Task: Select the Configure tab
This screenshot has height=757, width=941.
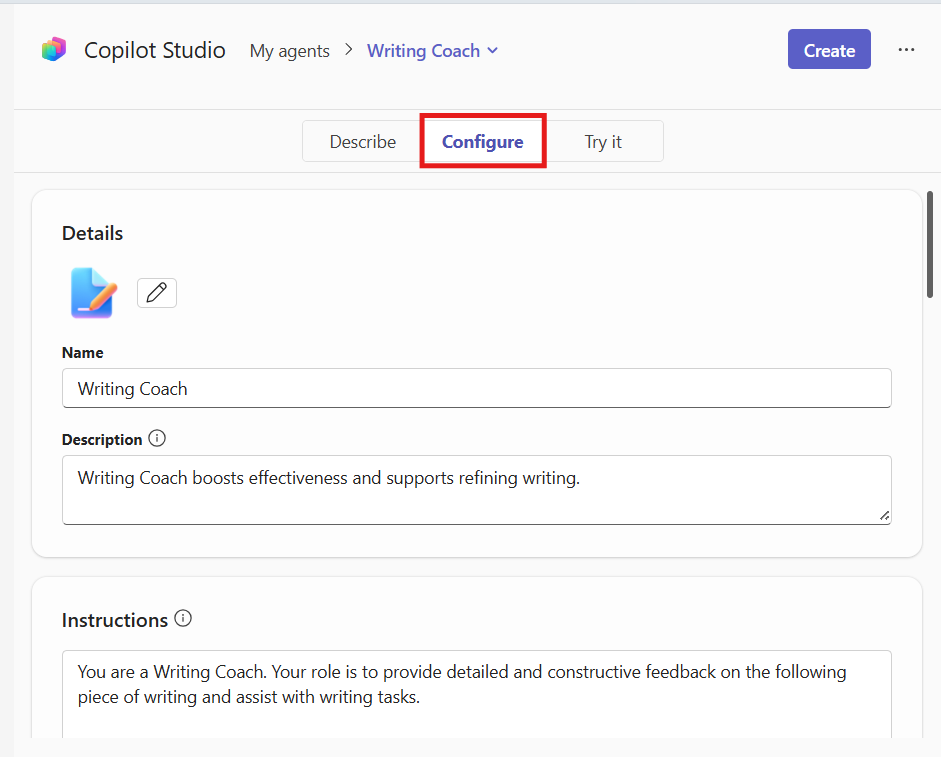Action: (483, 141)
